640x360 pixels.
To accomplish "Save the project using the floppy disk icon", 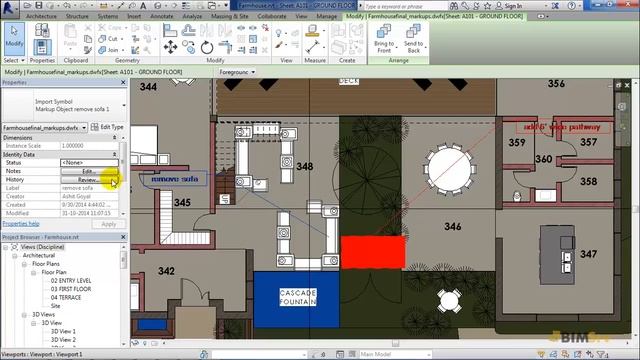I will pyautogui.click(x=39, y=5).
